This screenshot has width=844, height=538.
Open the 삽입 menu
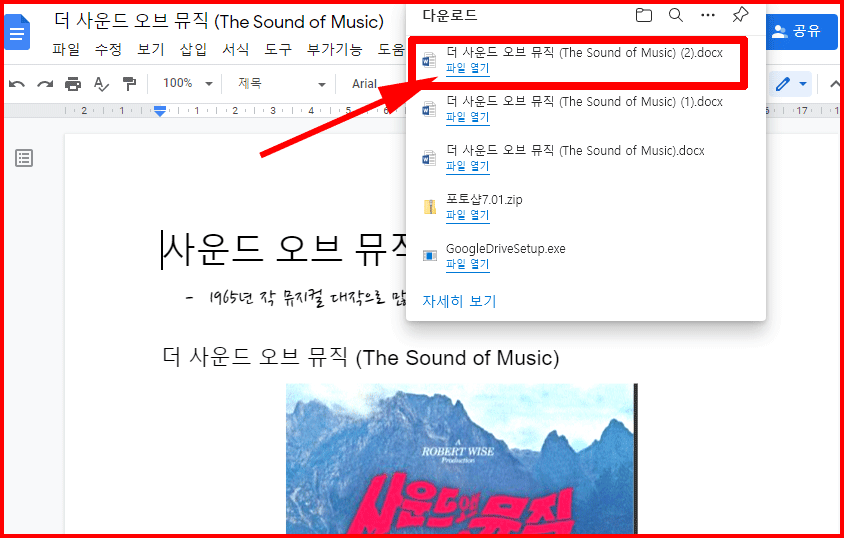pyautogui.click(x=193, y=49)
